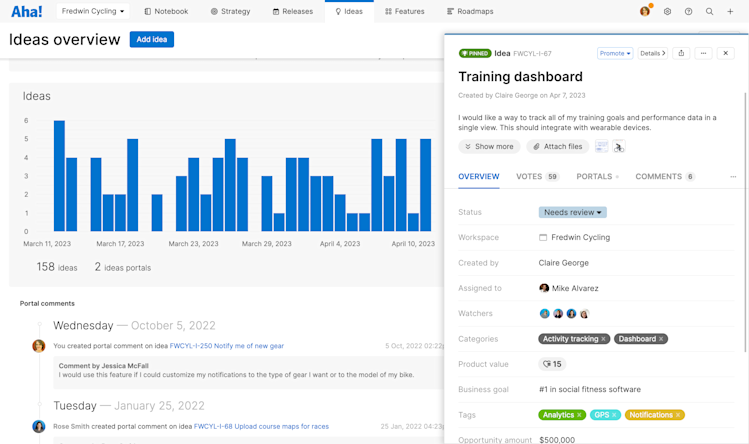The height and width of the screenshot is (444, 749).
Task: Click the Product value score 15
Action: point(552,364)
